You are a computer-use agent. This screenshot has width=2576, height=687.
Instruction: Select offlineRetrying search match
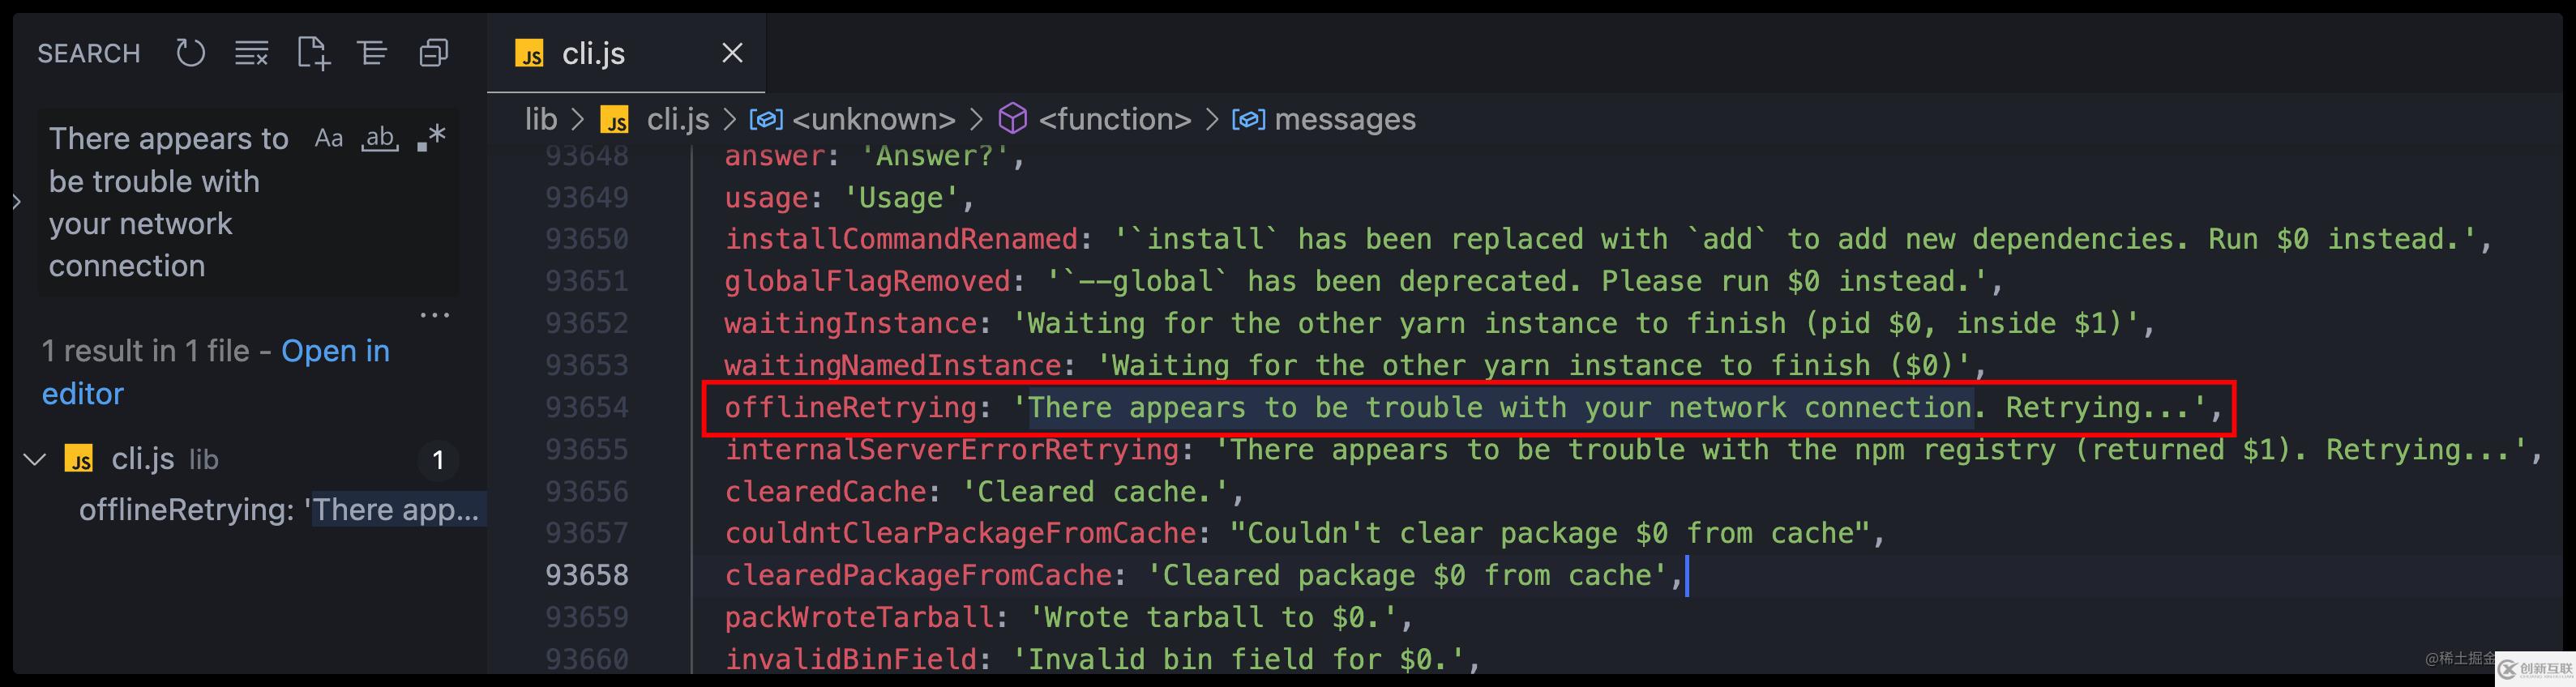[x=280, y=510]
